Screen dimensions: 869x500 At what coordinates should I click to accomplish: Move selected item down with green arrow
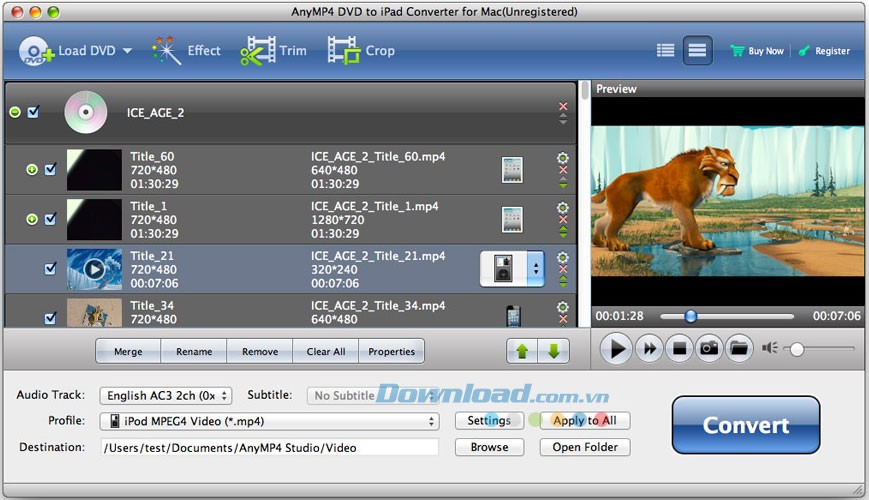point(554,351)
